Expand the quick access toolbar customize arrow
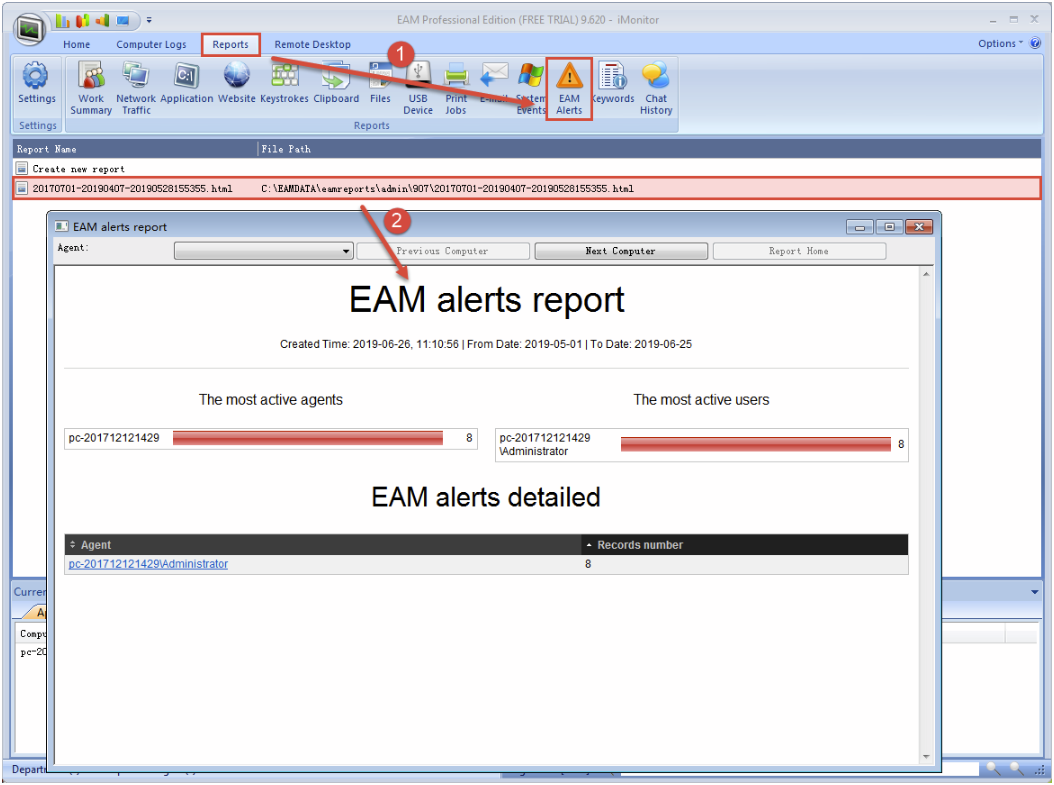The image size is (1054, 785). [x=149, y=21]
